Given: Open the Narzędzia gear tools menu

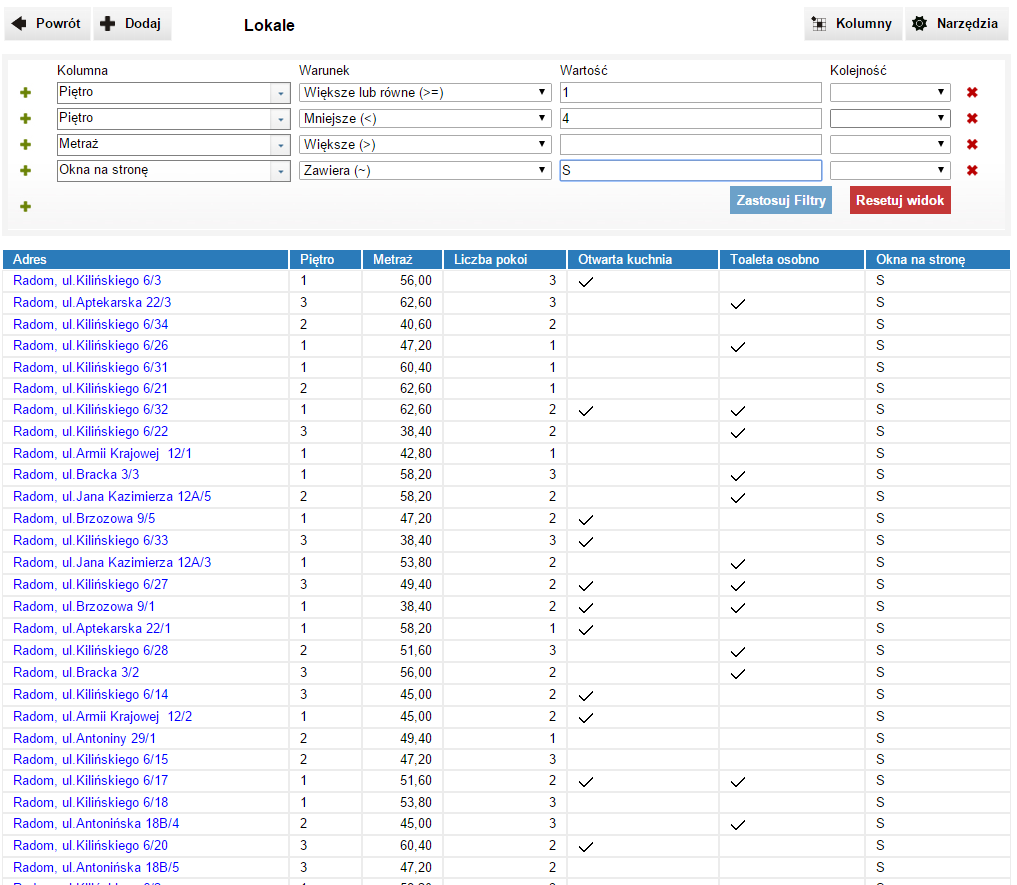Looking at the screenshot, I should [x=957, y=24].
